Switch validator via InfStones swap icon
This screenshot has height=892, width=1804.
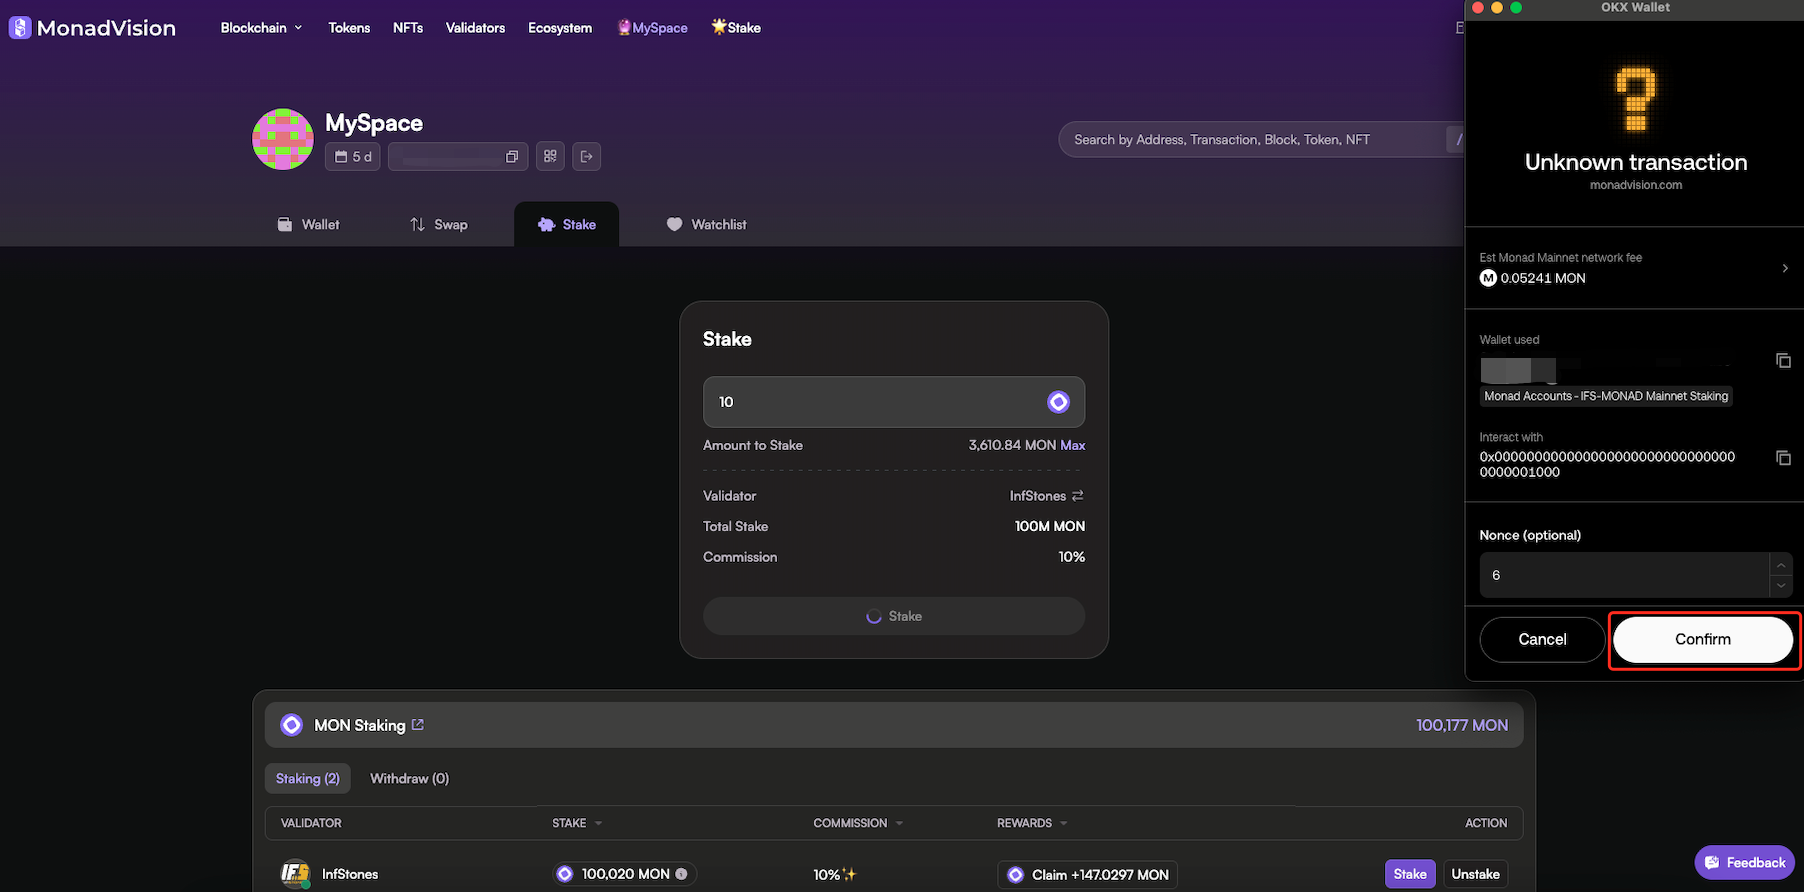click(1077, 496)
